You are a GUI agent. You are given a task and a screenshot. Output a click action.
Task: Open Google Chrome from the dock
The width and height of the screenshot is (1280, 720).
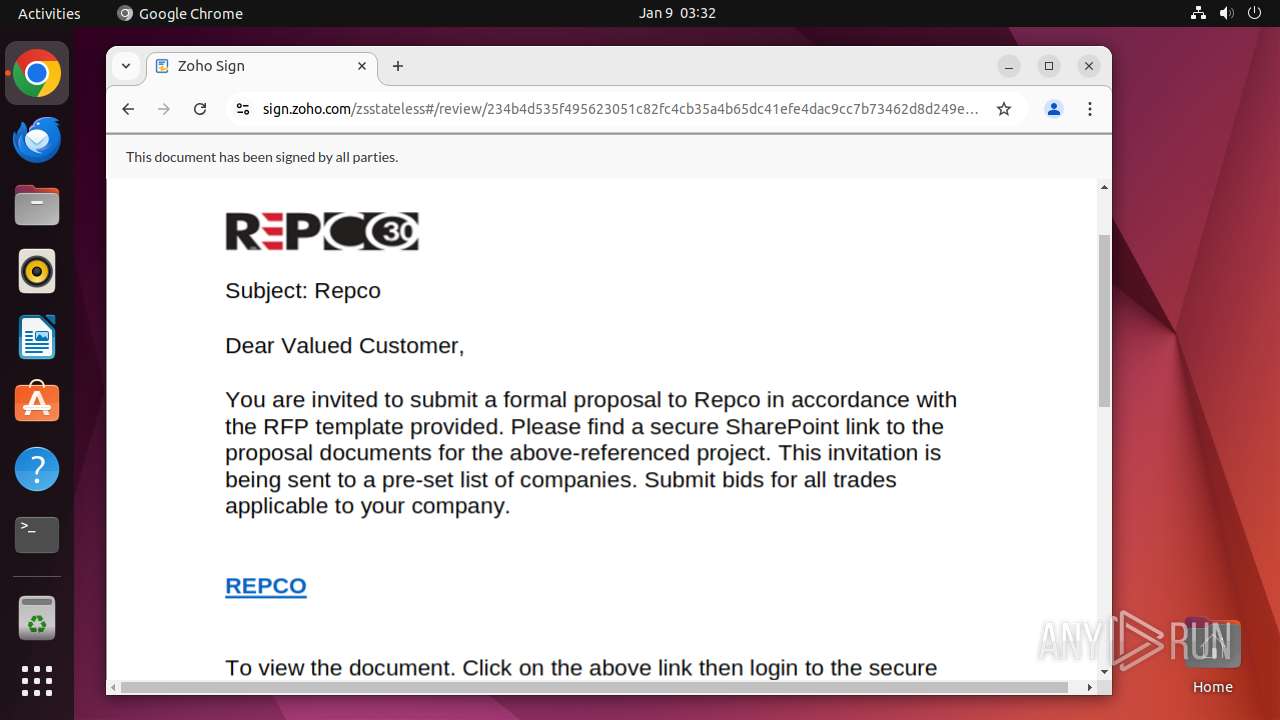point(37,74)
